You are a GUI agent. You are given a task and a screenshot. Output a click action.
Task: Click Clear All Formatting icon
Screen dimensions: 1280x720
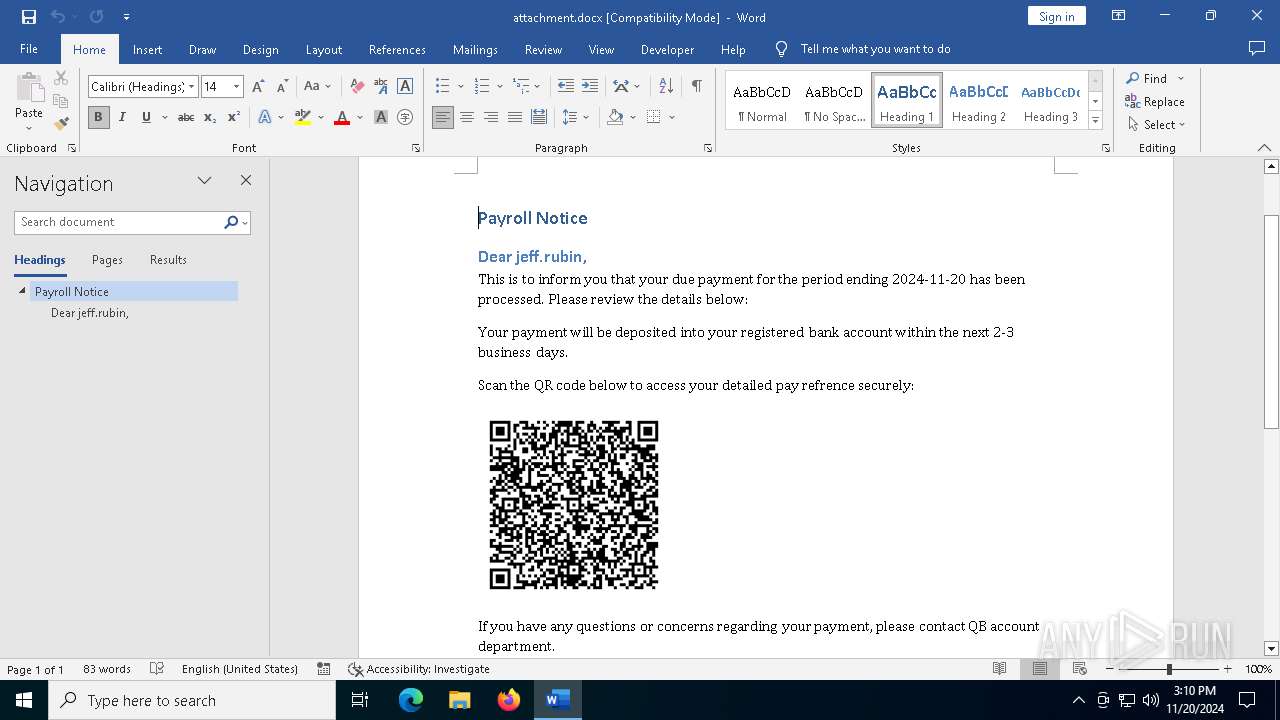click(x=357, y=87)
